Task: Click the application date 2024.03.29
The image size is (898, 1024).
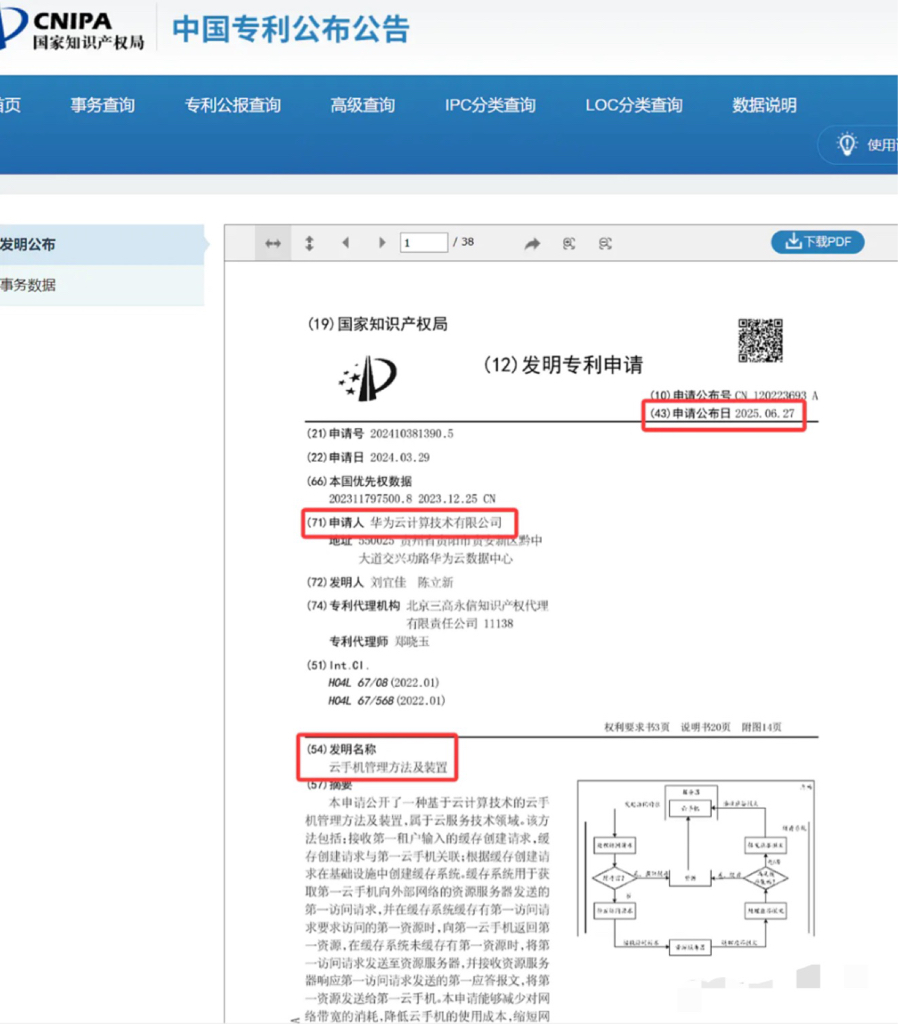Action: click(x=400, y=458)
